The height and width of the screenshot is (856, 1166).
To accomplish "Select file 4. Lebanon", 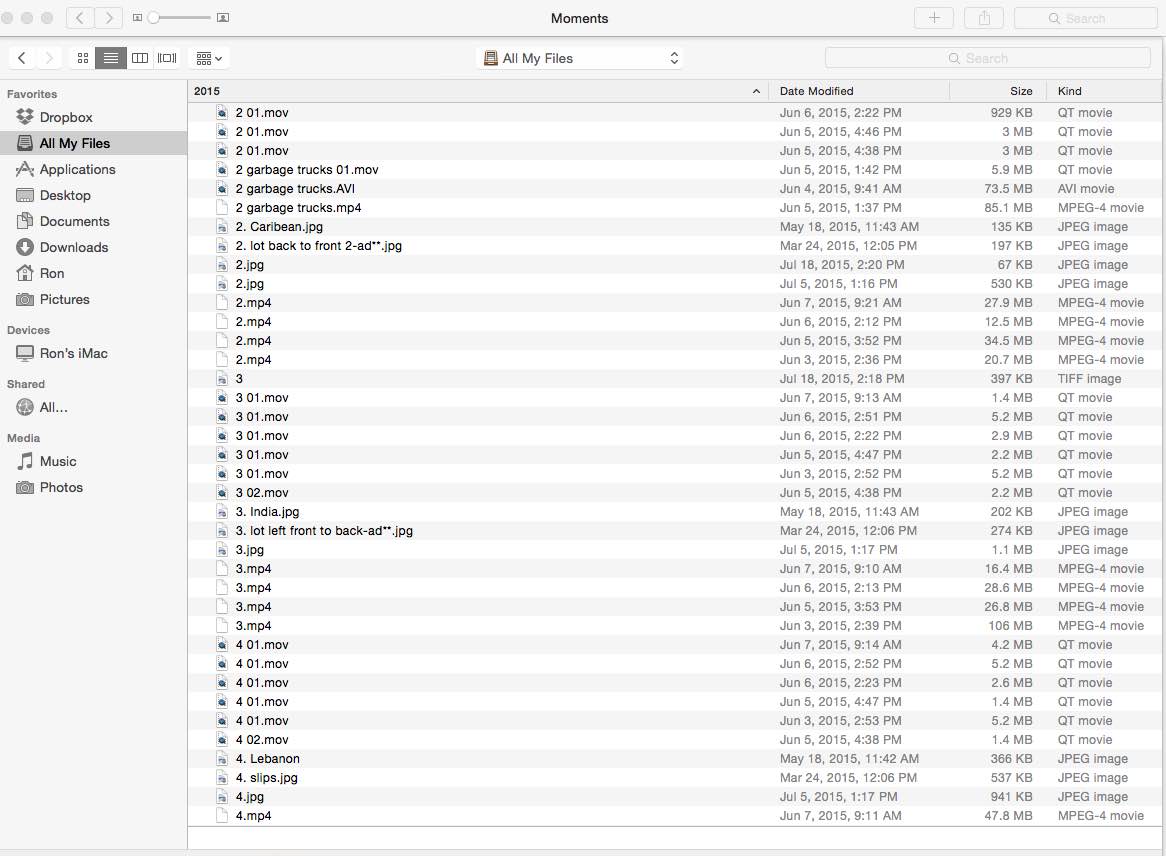I will point(674,759).
